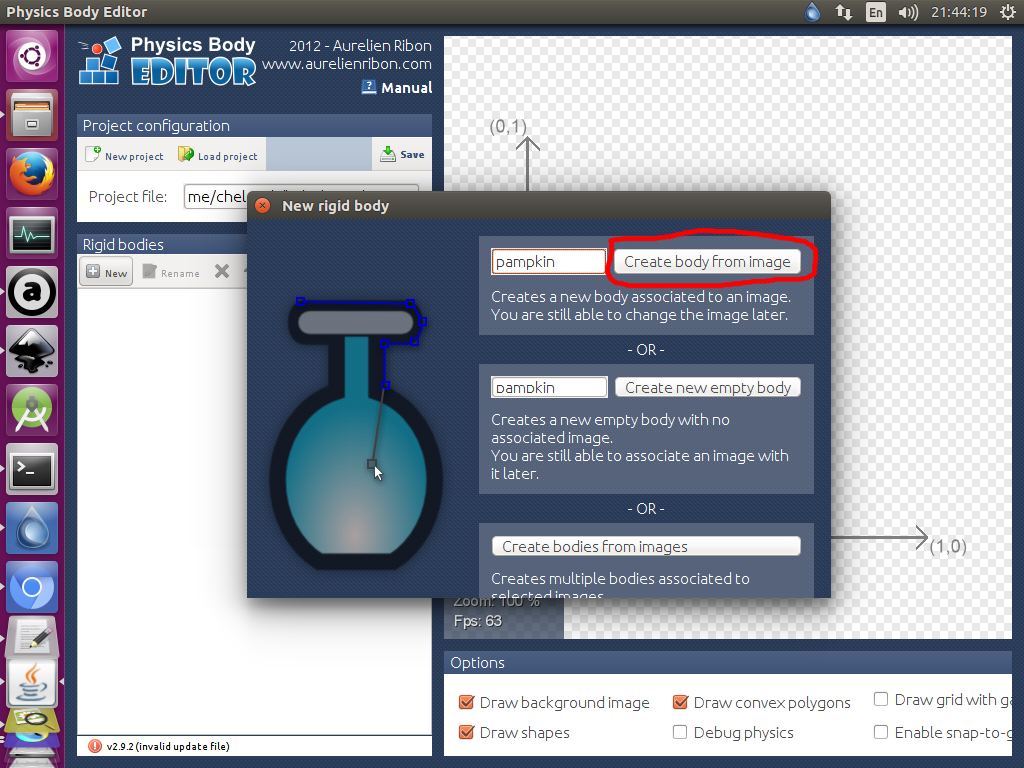Click the water-drop indicator in top panel
This screenshot has width=1024, height=768.
coord(812,12)
